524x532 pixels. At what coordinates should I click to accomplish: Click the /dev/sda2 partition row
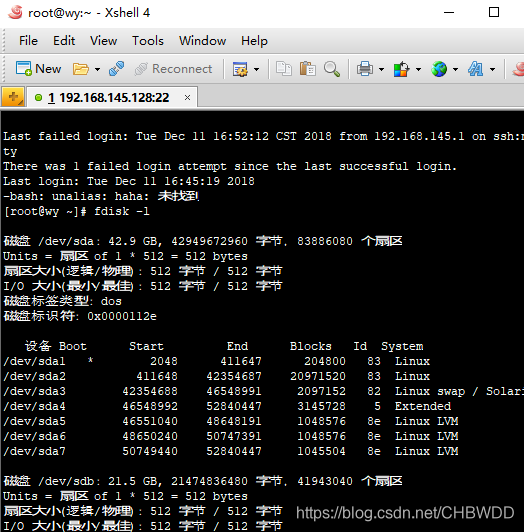pos(217,376)
